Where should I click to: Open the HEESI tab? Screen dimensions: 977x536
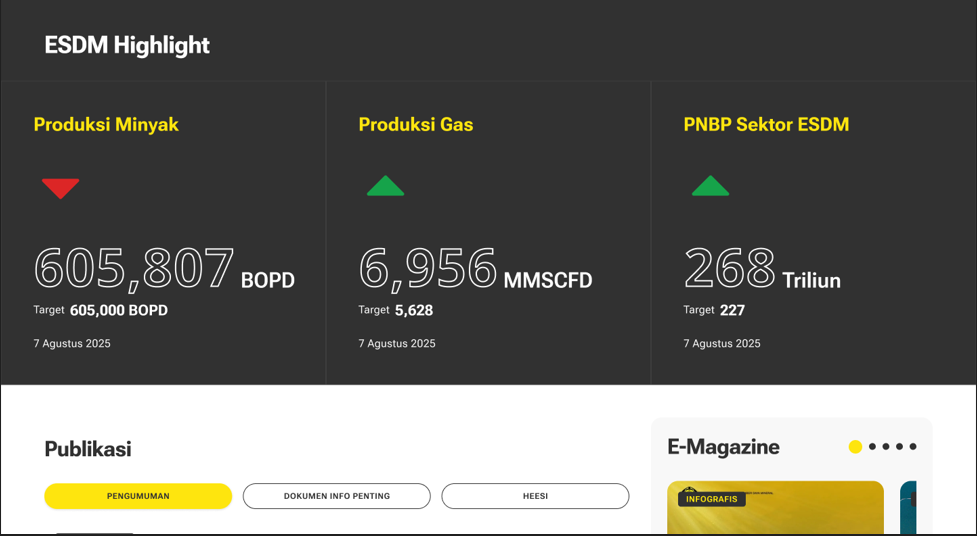coord(535,496)
